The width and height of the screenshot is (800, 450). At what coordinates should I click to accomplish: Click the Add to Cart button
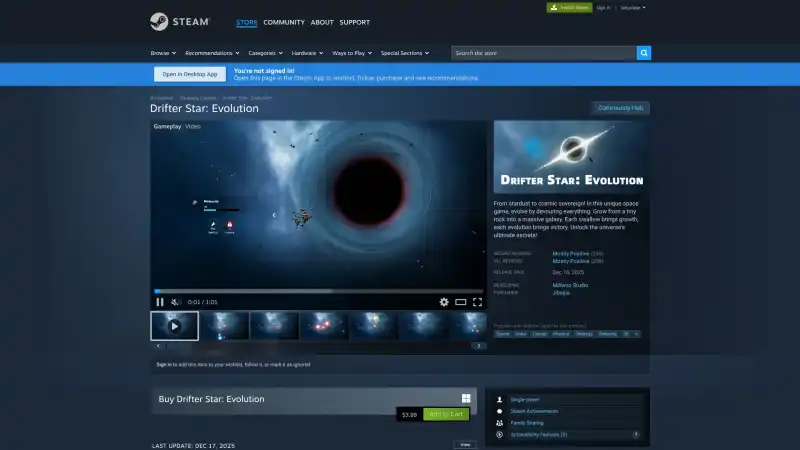tap(446, 414)
